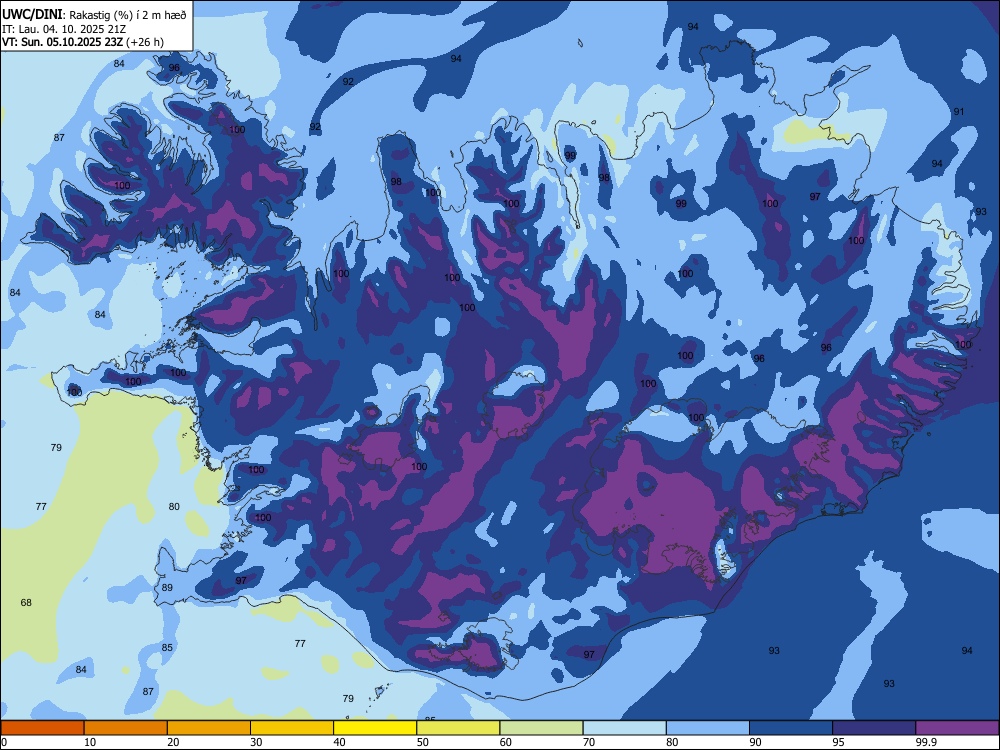Click the "30" legend tick label
Screen dimensions: 1000x750
point(256,742)
